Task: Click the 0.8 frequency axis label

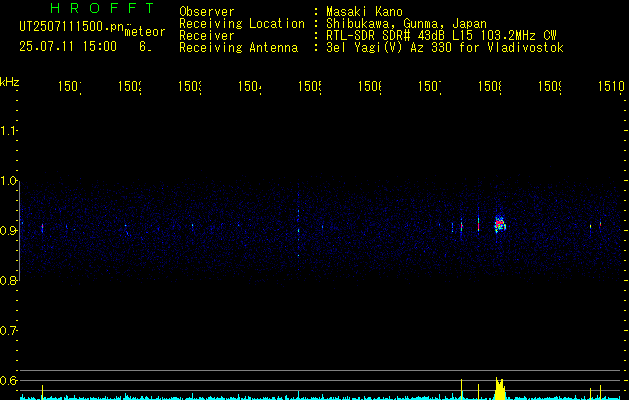Action: [8, 281]
